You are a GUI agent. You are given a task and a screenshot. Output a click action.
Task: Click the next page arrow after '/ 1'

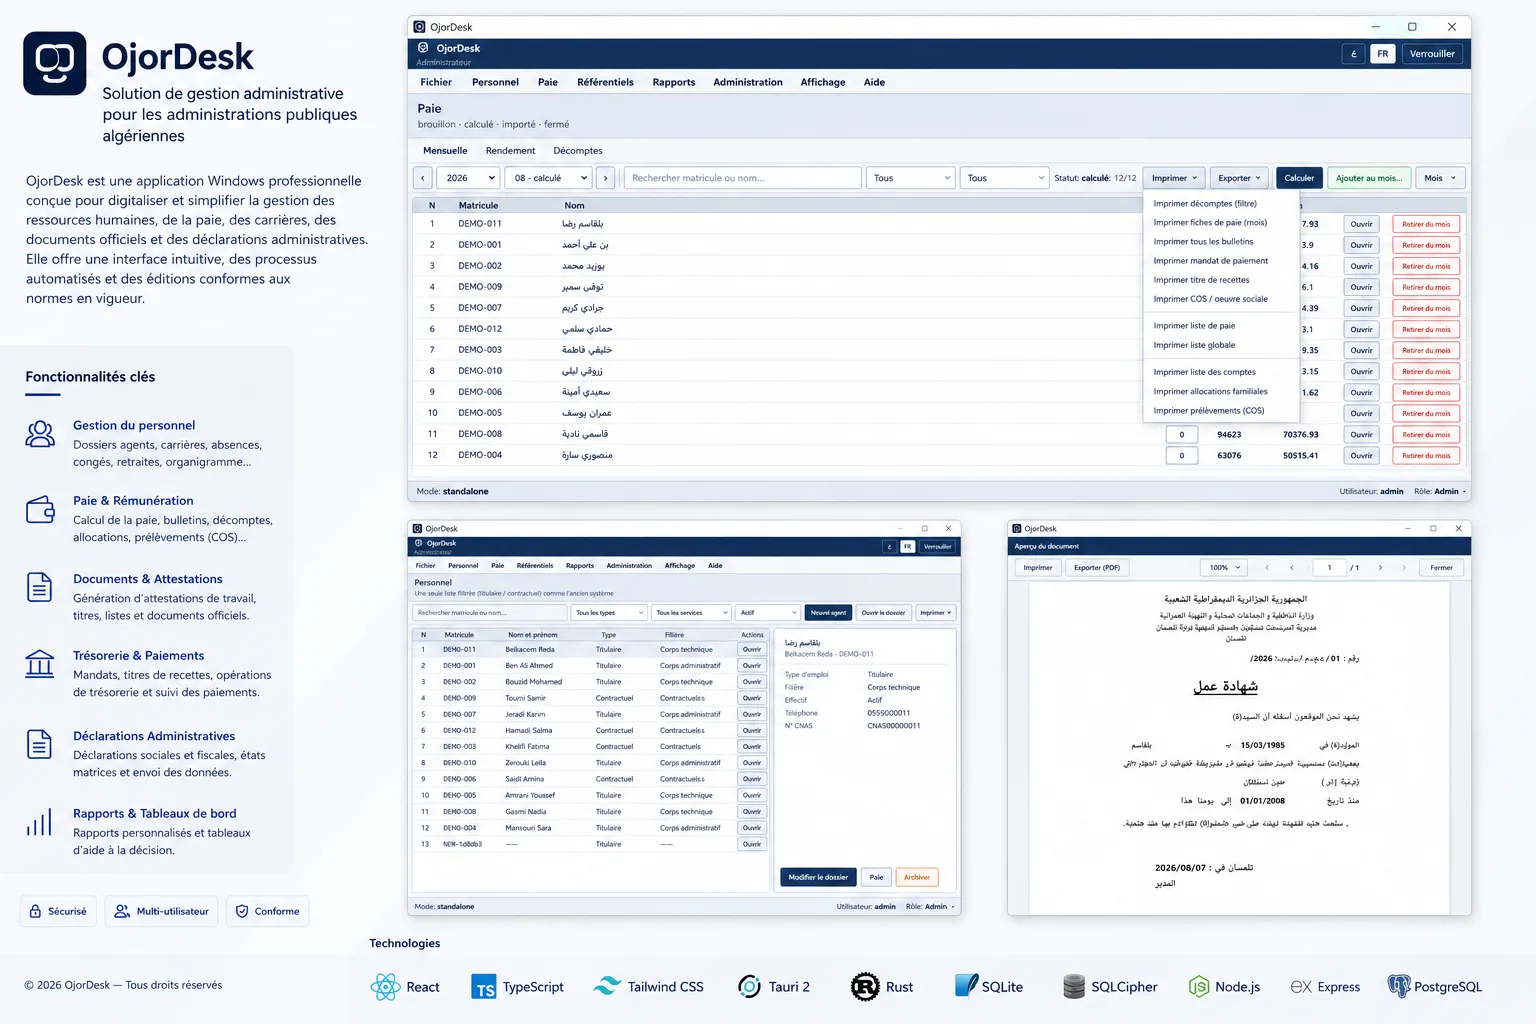pos(1380,567)
